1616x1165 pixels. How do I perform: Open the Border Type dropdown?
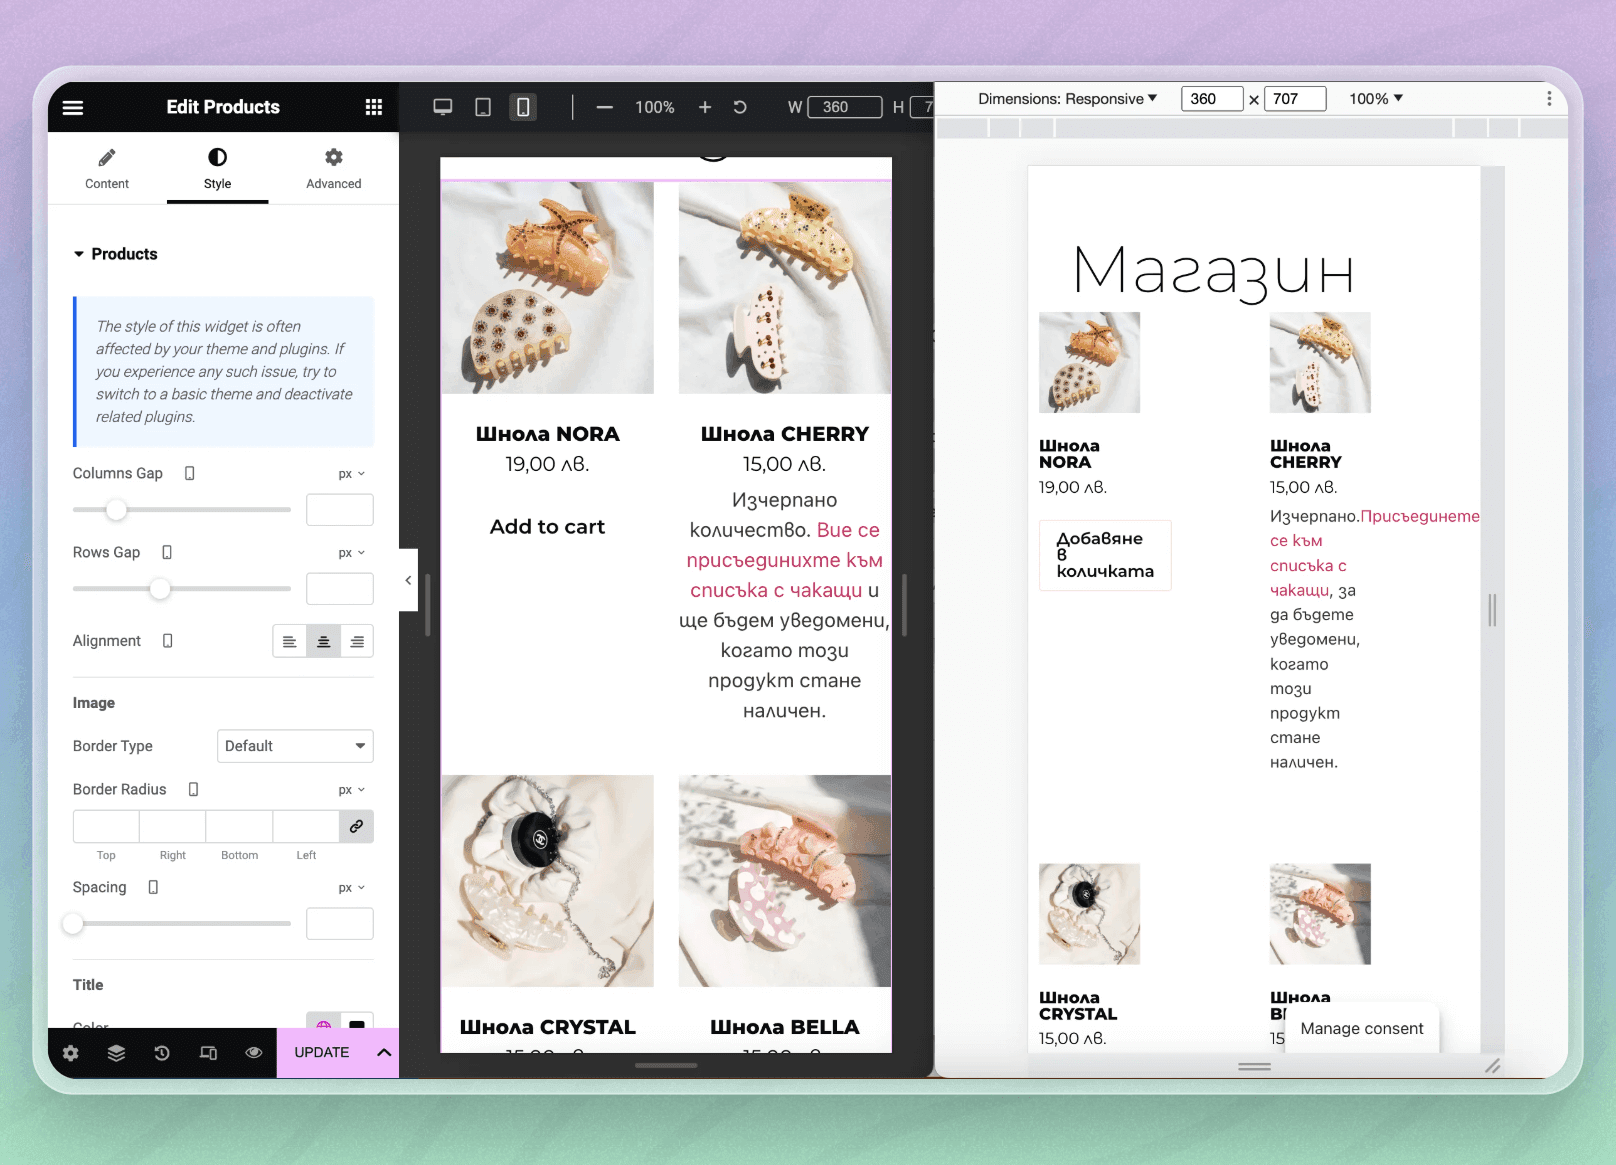click(x=295, y=746)
